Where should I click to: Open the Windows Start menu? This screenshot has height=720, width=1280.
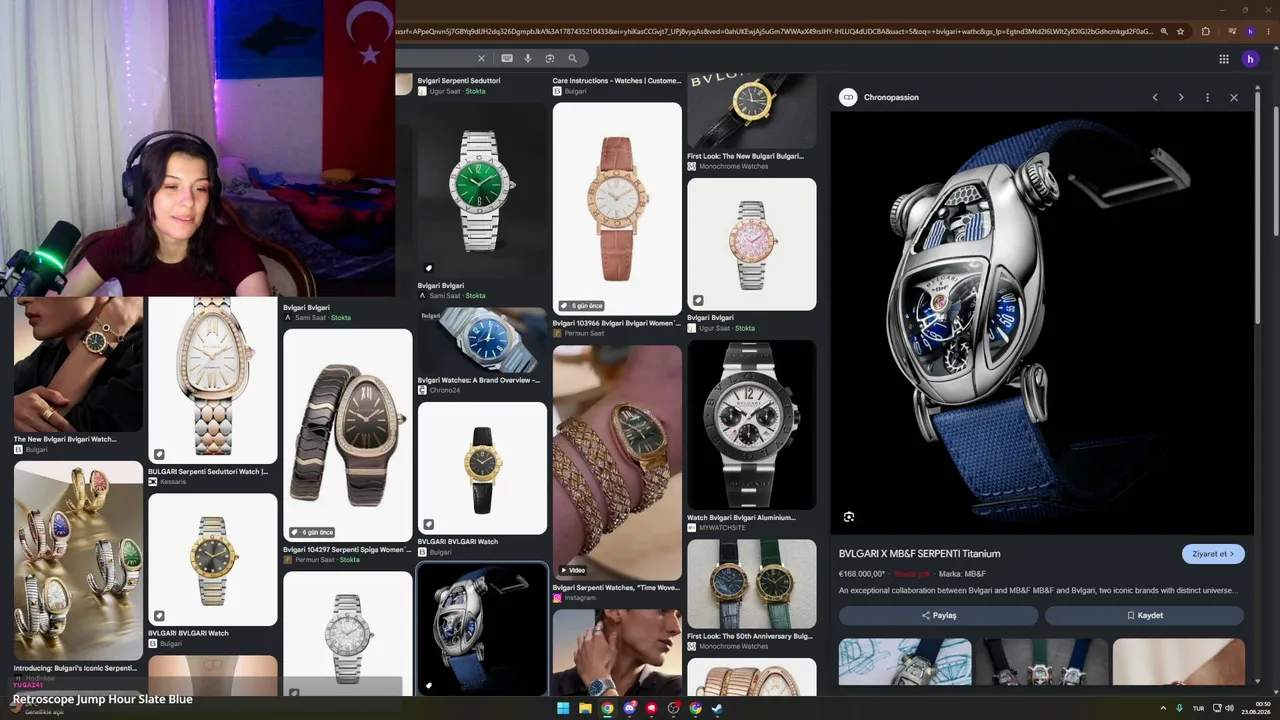click(563, 708)
